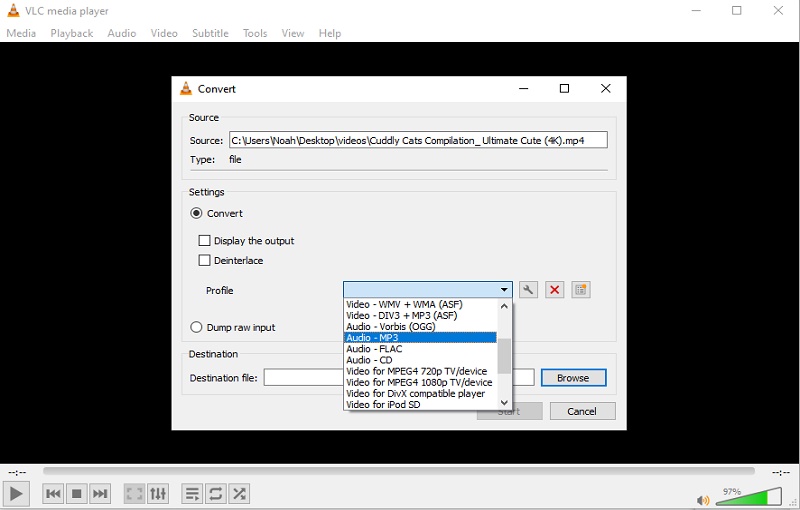
Task: Toggle loop repeat mode
Action: point(215,494)
